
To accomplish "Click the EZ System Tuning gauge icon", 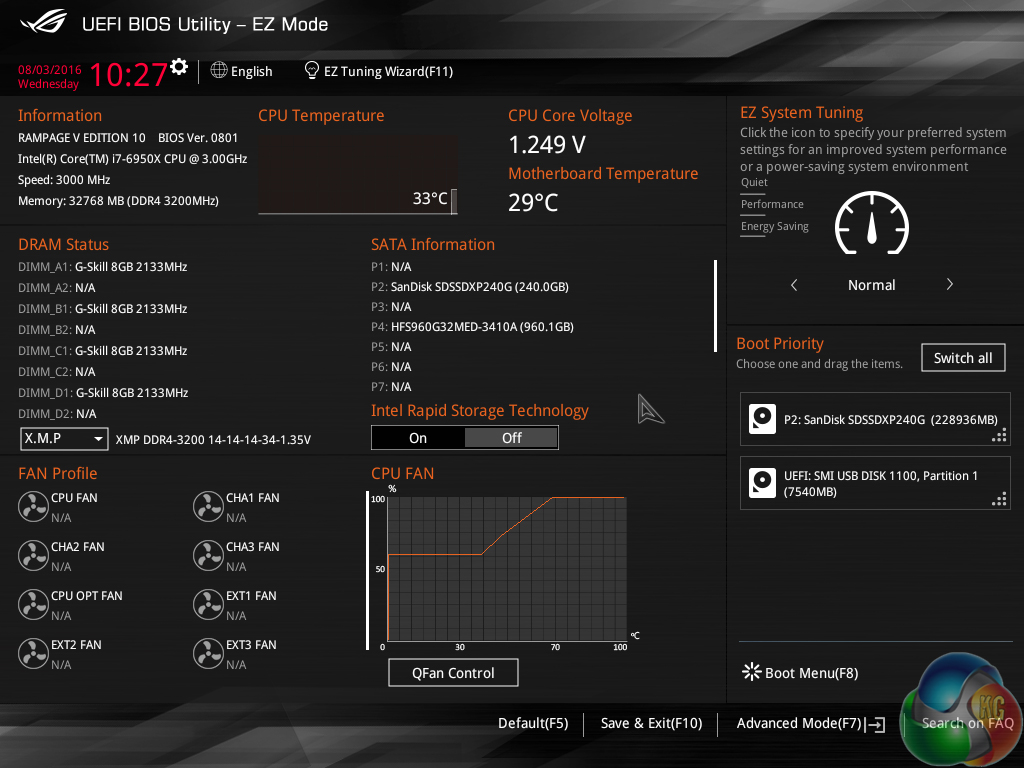I will click(872, 224).
